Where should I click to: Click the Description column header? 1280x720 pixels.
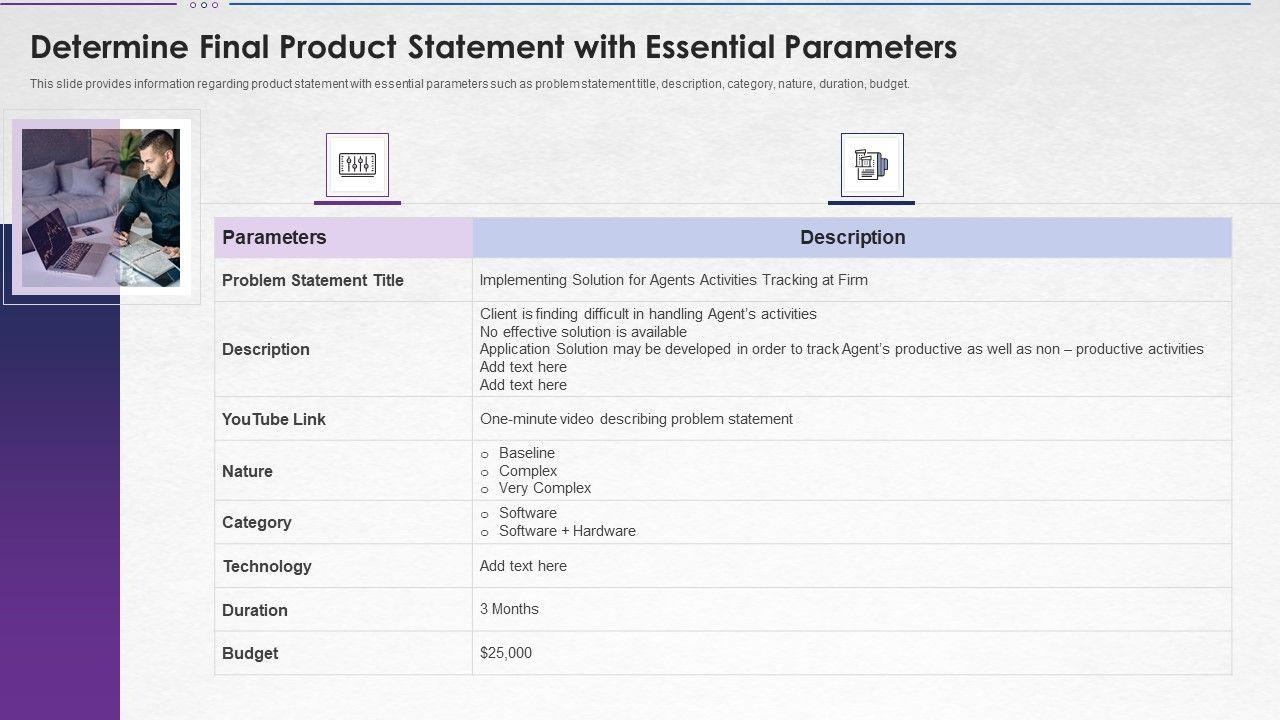click(852, 238)
